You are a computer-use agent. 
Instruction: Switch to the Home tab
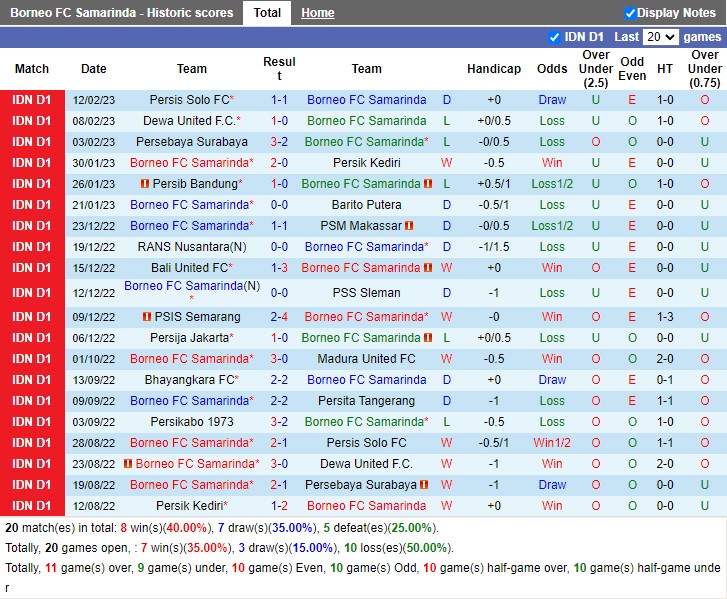[x=318, y=13]
